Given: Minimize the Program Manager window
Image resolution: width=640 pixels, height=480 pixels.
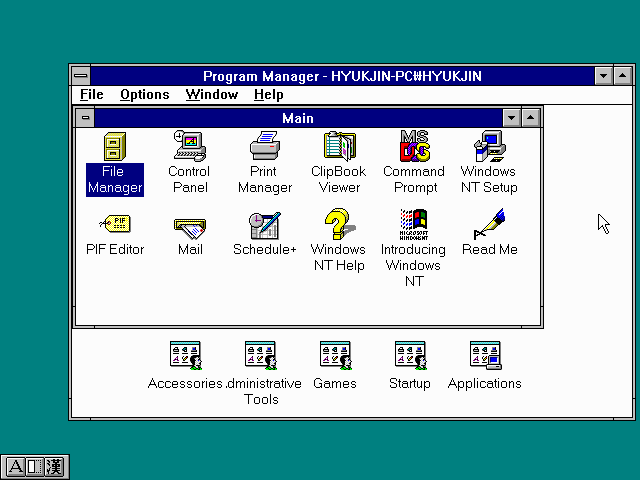Looking at the screenshot, I should tap(603, 76).
